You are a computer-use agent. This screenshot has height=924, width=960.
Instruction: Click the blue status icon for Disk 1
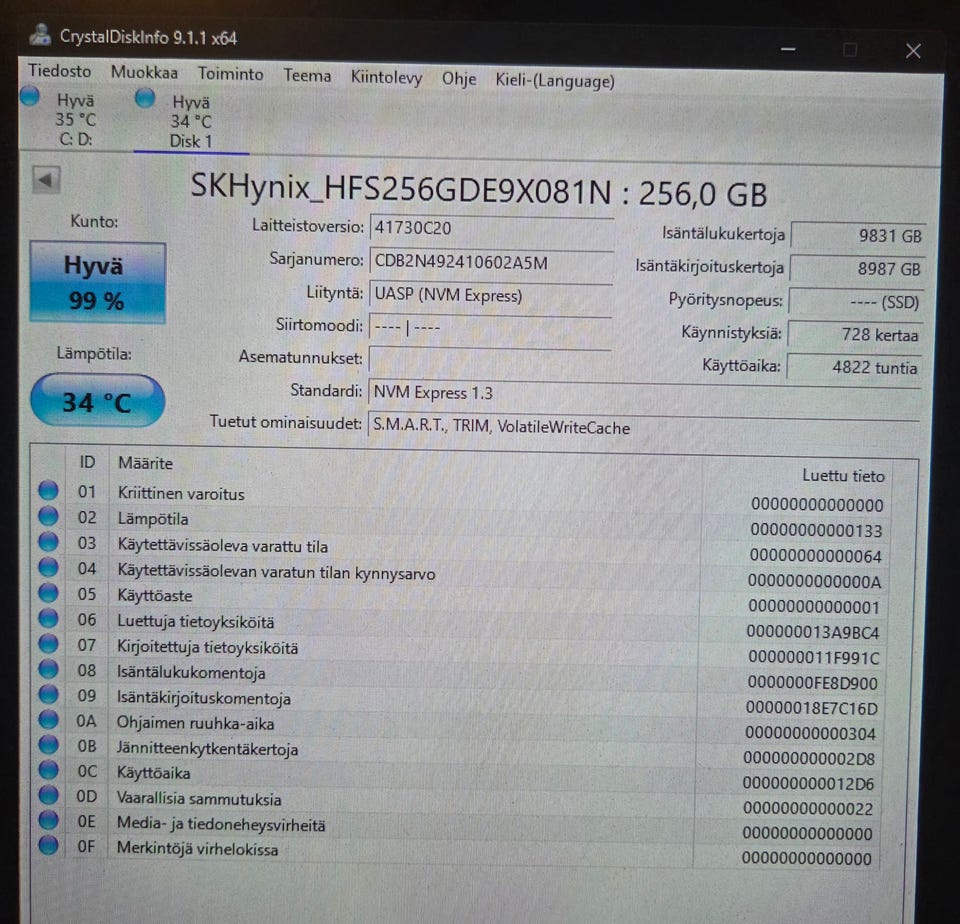tap(144, 97)
